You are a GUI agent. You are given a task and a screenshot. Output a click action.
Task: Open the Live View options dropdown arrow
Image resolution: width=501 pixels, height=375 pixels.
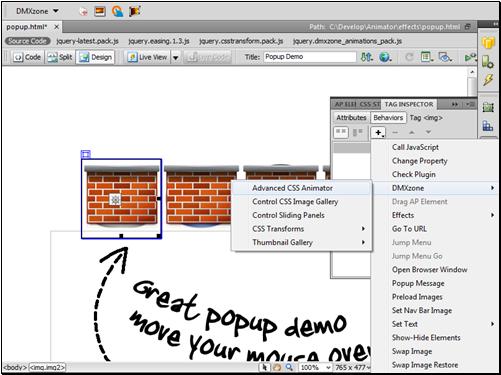coord(175,58)
